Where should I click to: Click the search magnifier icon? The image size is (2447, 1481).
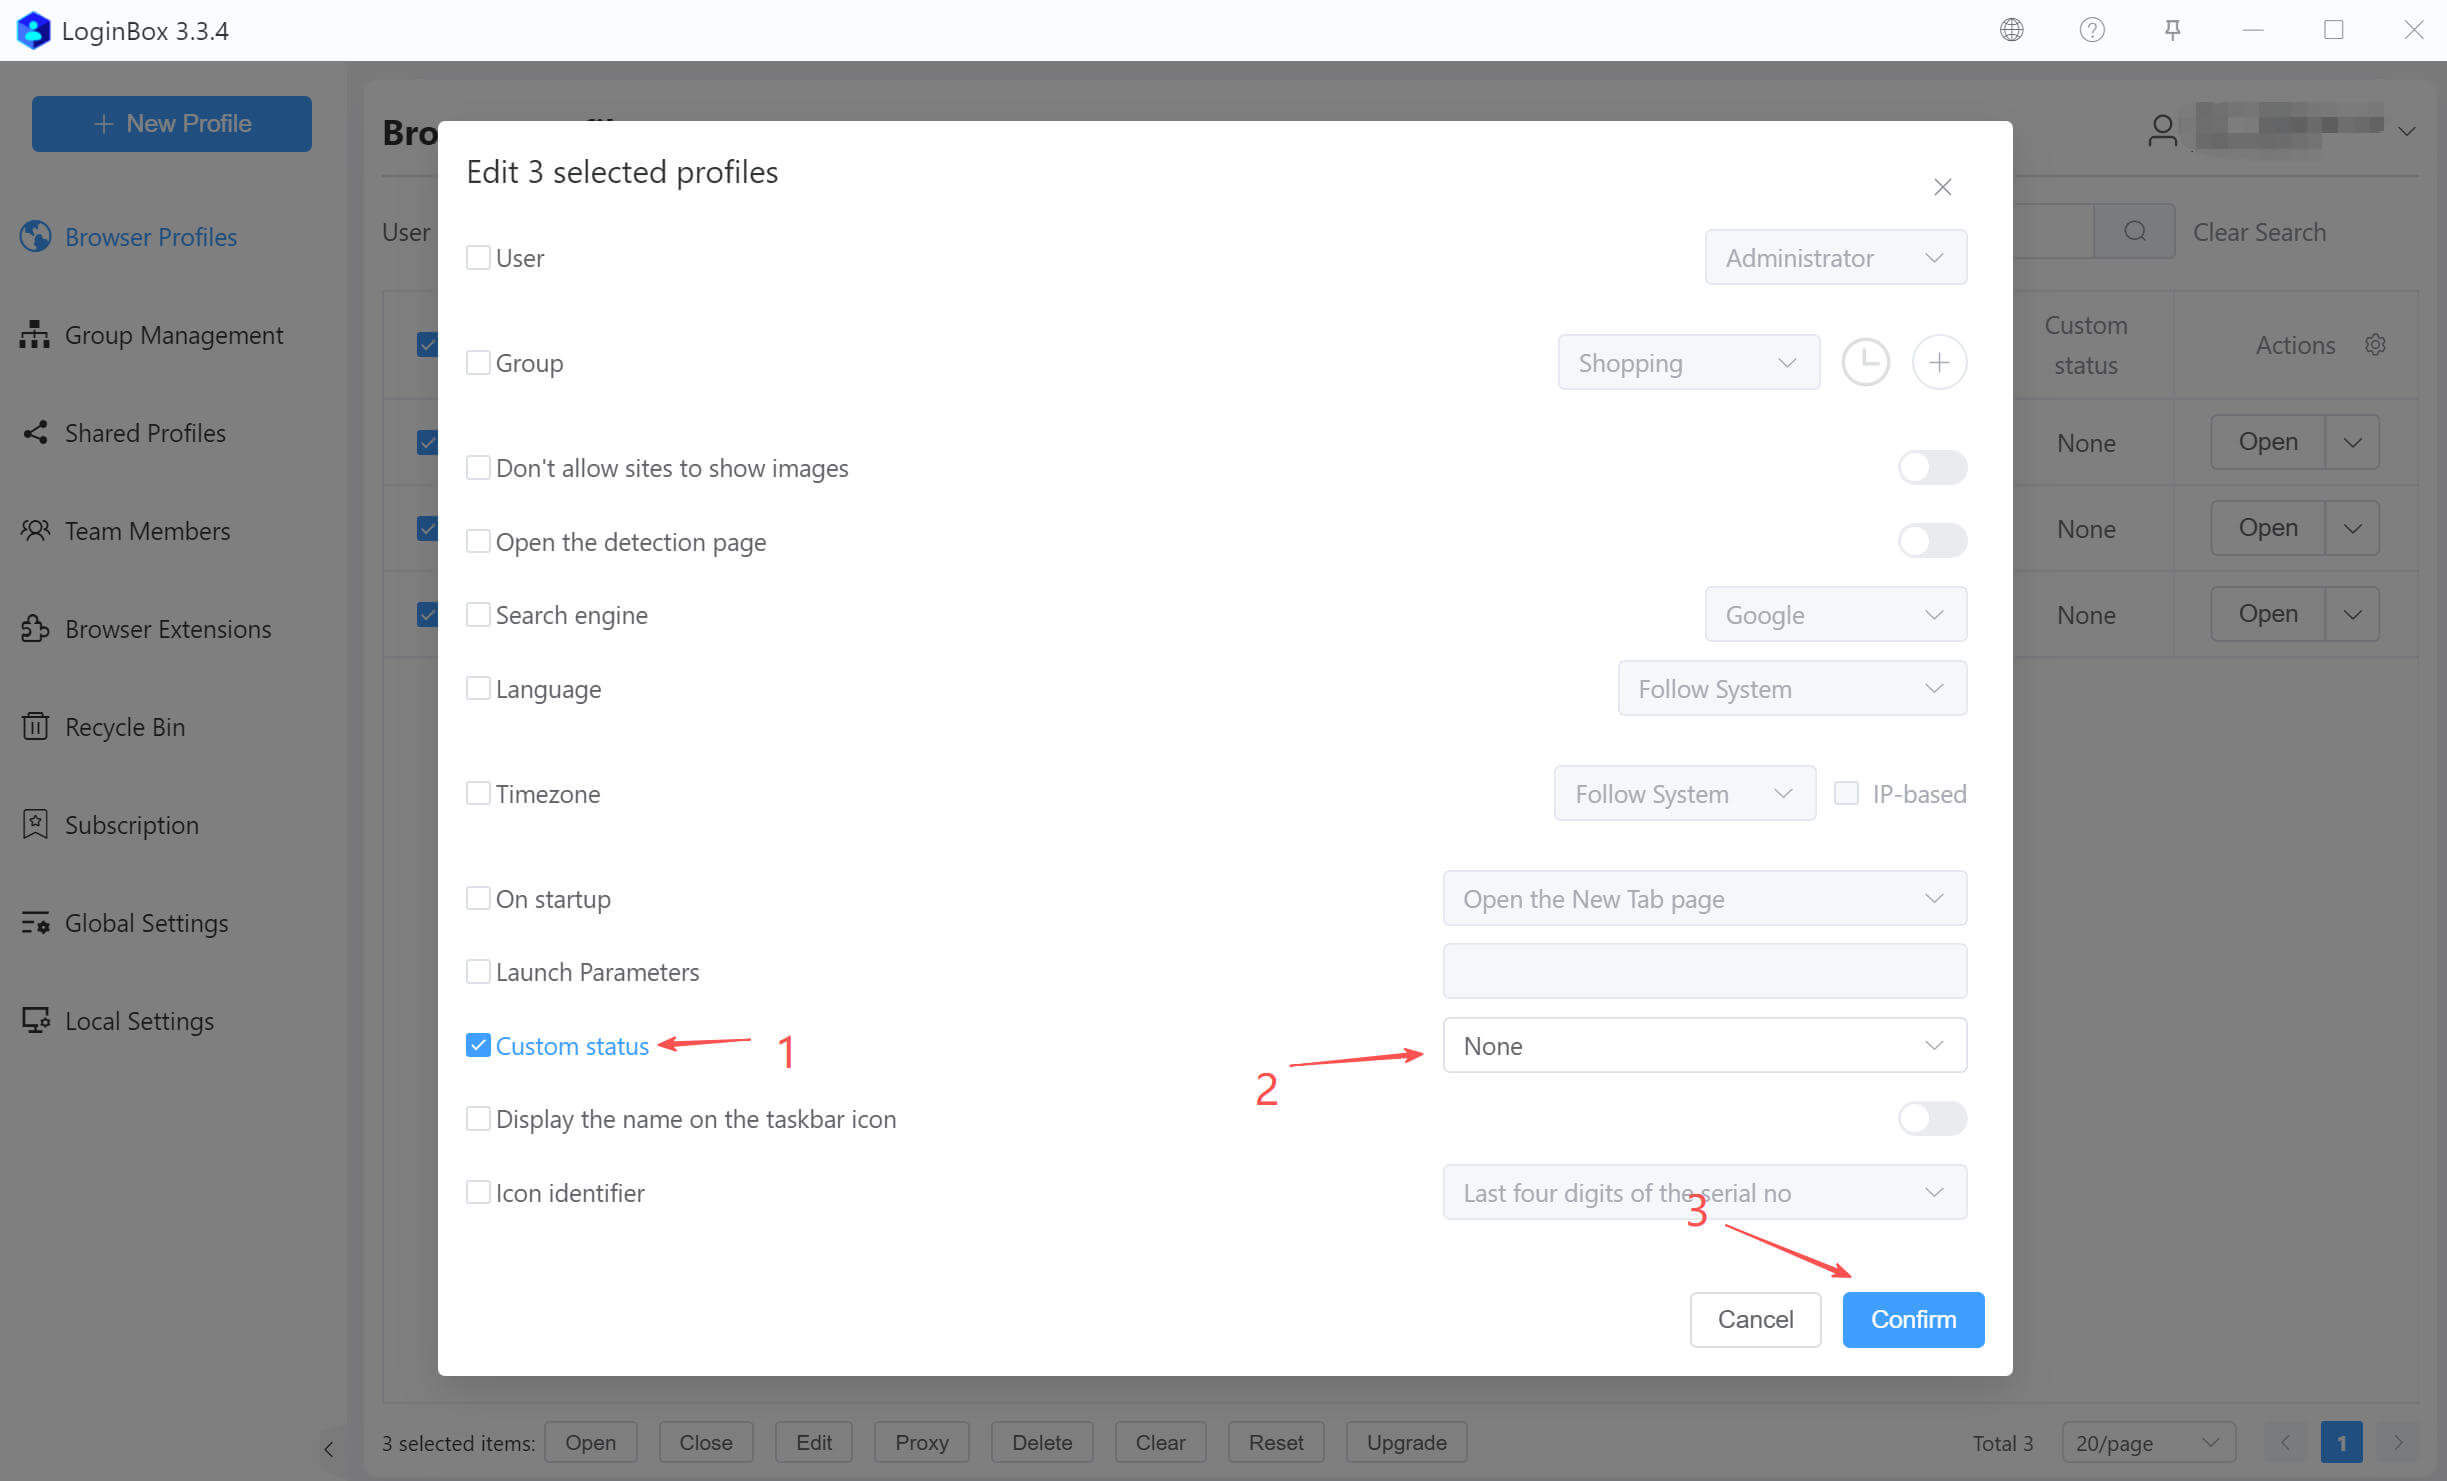2134,232
